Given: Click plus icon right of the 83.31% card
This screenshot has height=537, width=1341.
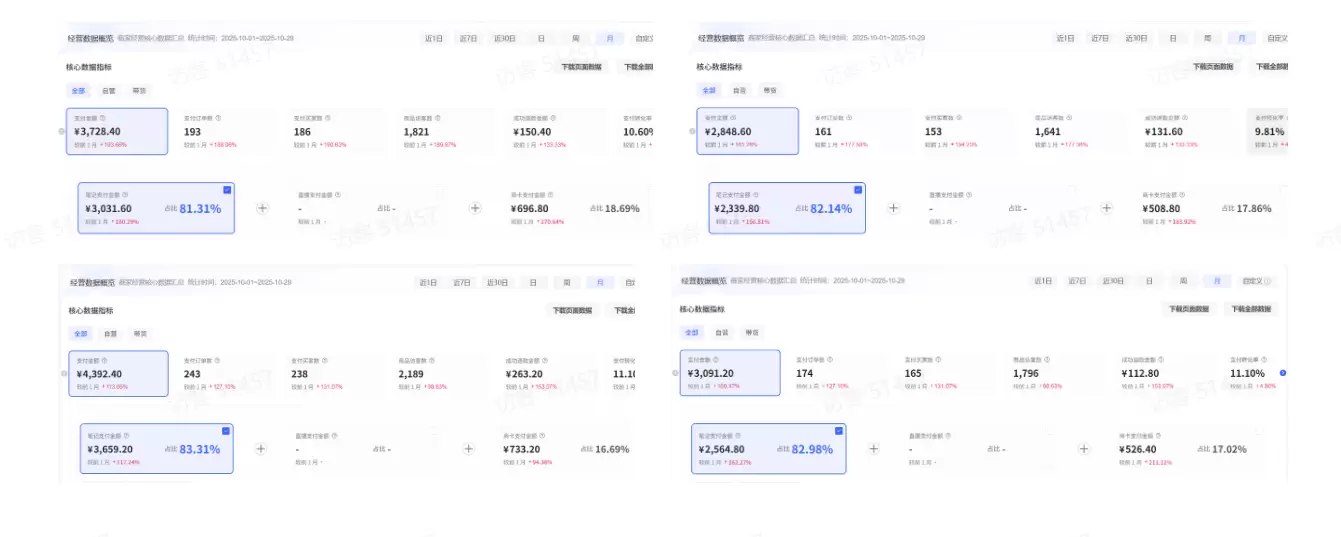Looking at the screenshot, I should coord(261,449).
